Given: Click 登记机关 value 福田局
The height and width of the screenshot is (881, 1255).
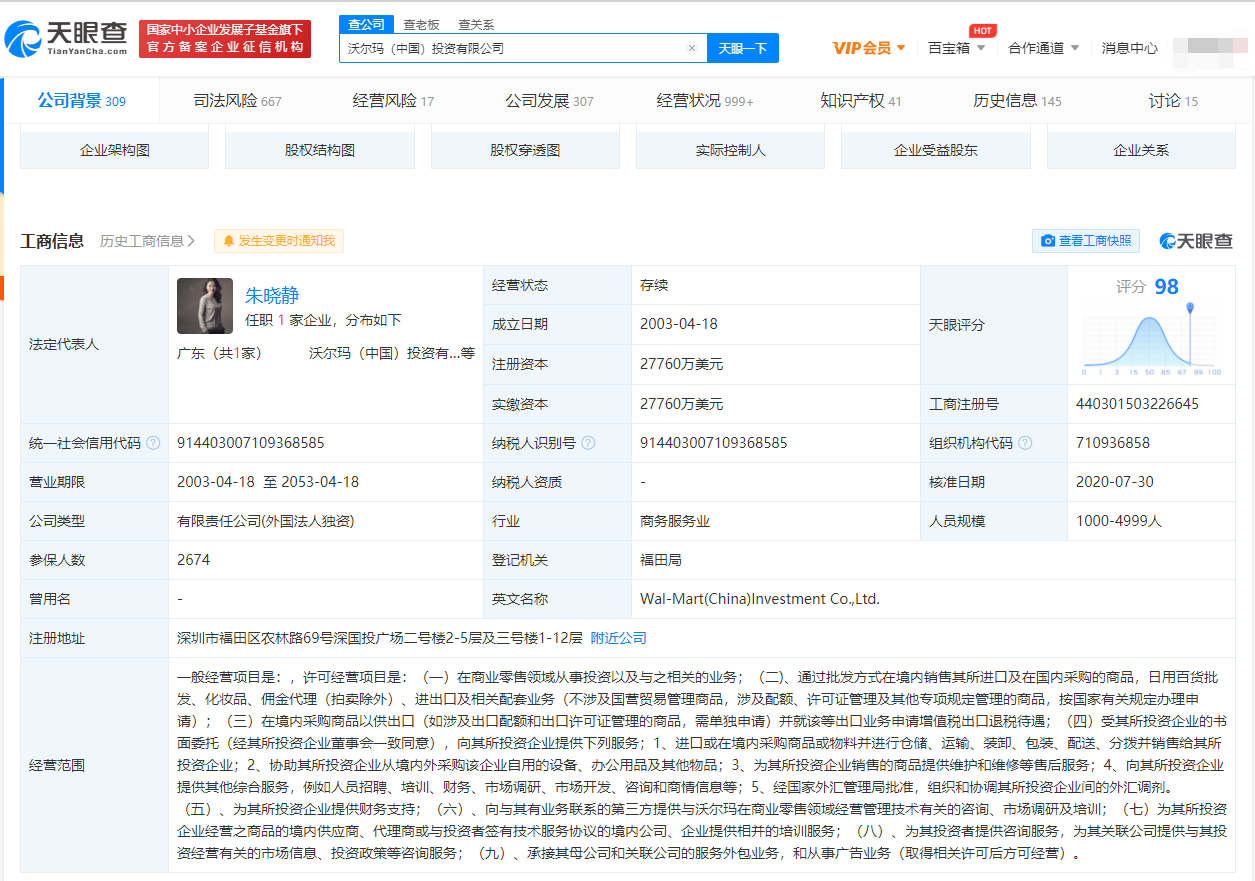Looking at the screenshot, I should pos(661,560).
